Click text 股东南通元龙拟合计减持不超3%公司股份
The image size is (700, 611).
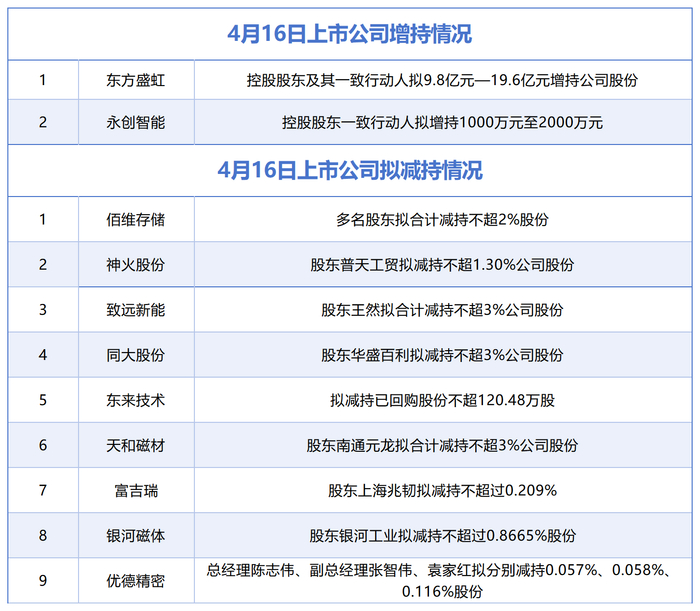point(442,445)
